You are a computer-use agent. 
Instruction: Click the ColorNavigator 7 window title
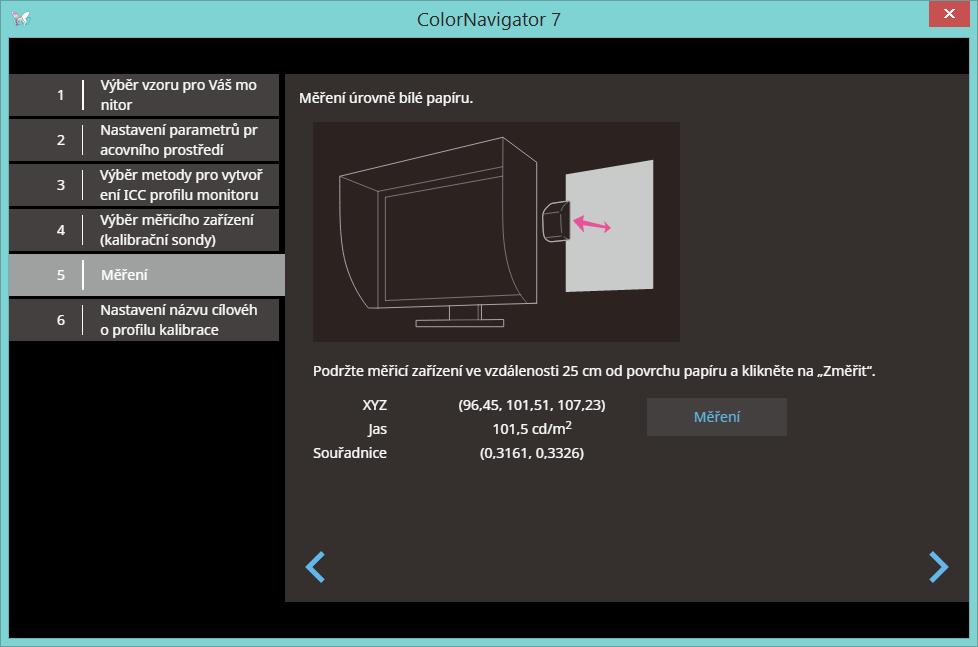coord(488,19)
